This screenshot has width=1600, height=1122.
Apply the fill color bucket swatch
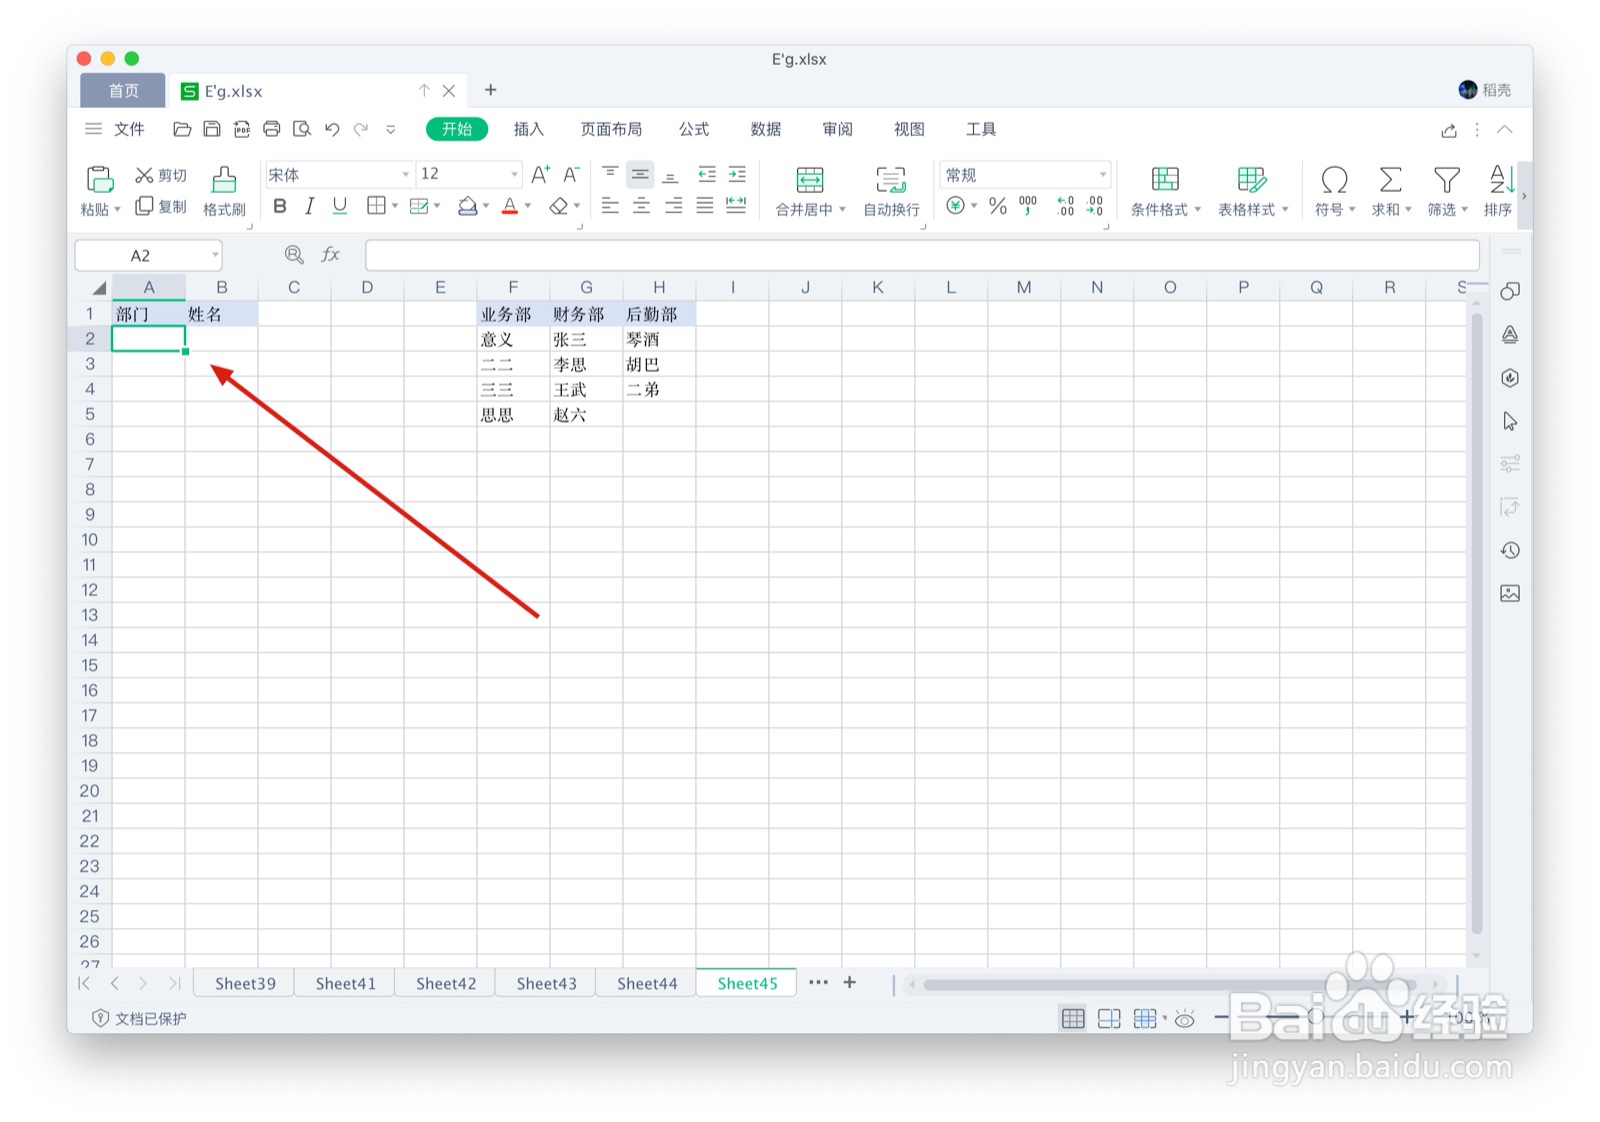click(467, 206)
